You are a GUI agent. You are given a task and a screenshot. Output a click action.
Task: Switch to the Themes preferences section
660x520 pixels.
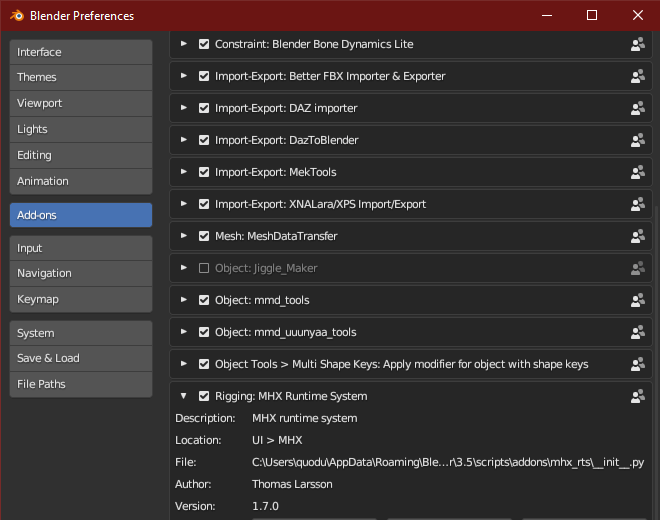click(x=81, y=77)
